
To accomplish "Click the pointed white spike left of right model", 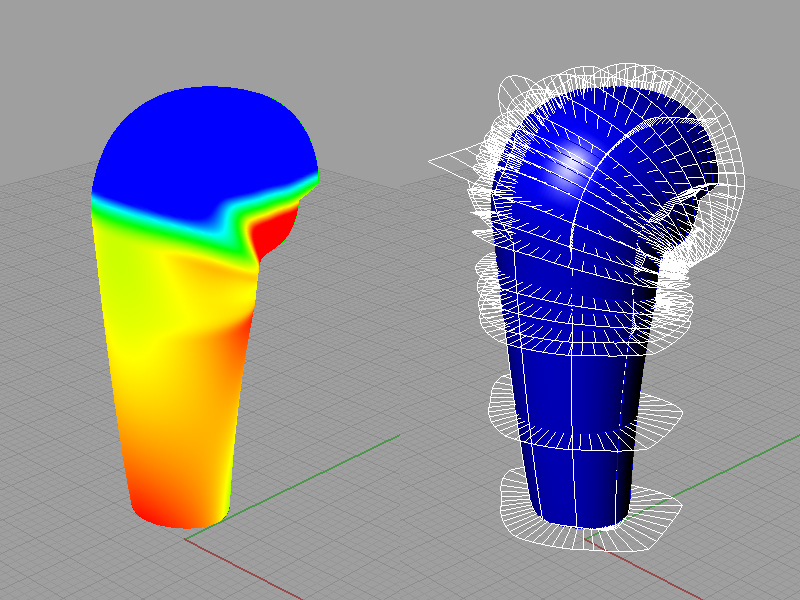I will click(440, 158).
